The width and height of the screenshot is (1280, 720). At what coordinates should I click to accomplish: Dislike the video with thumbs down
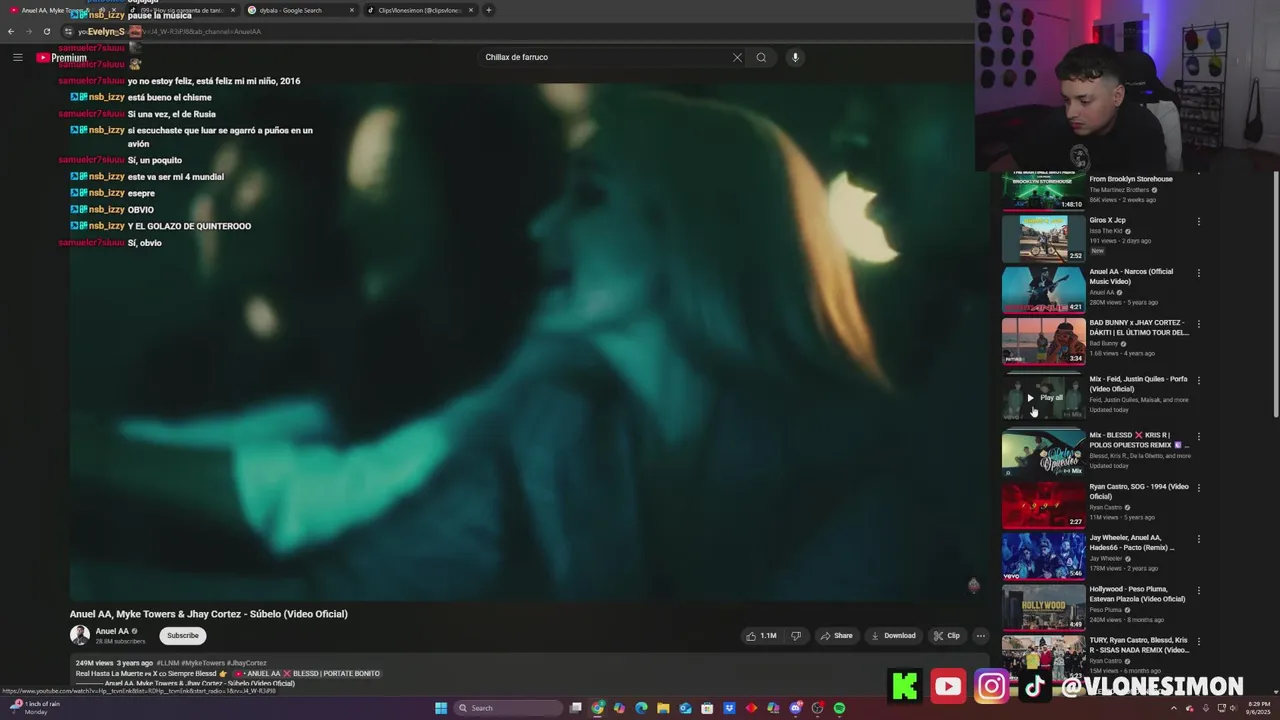click(x=796, y=636)
